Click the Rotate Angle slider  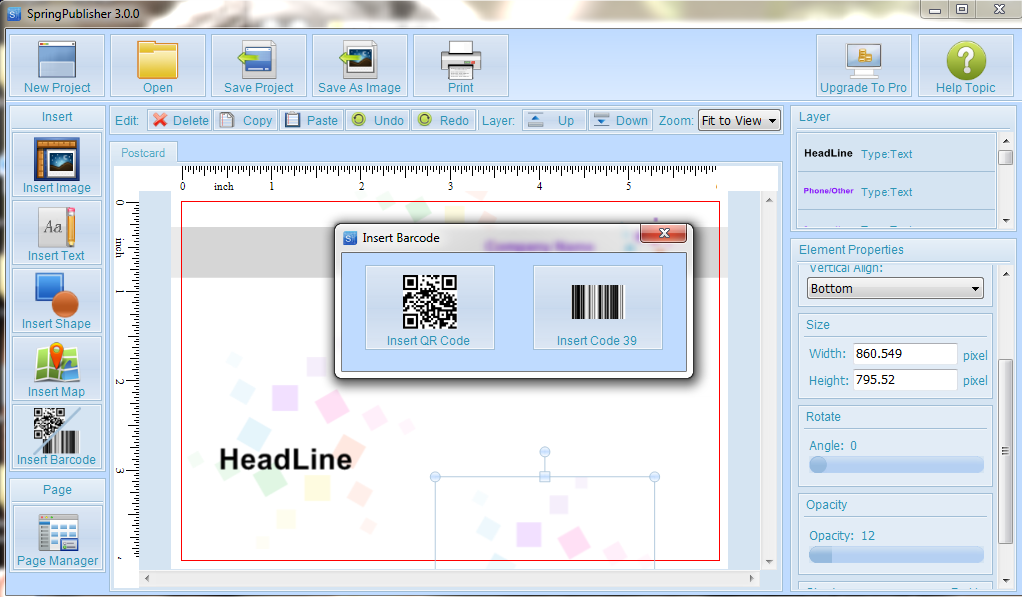(x=896, y=465)
